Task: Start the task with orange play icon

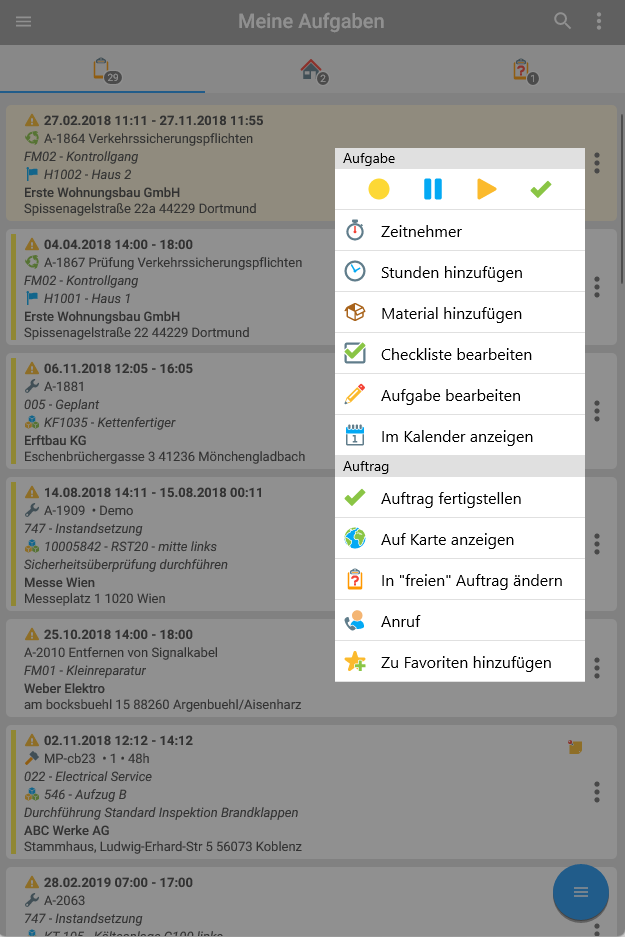Action: 486,189
